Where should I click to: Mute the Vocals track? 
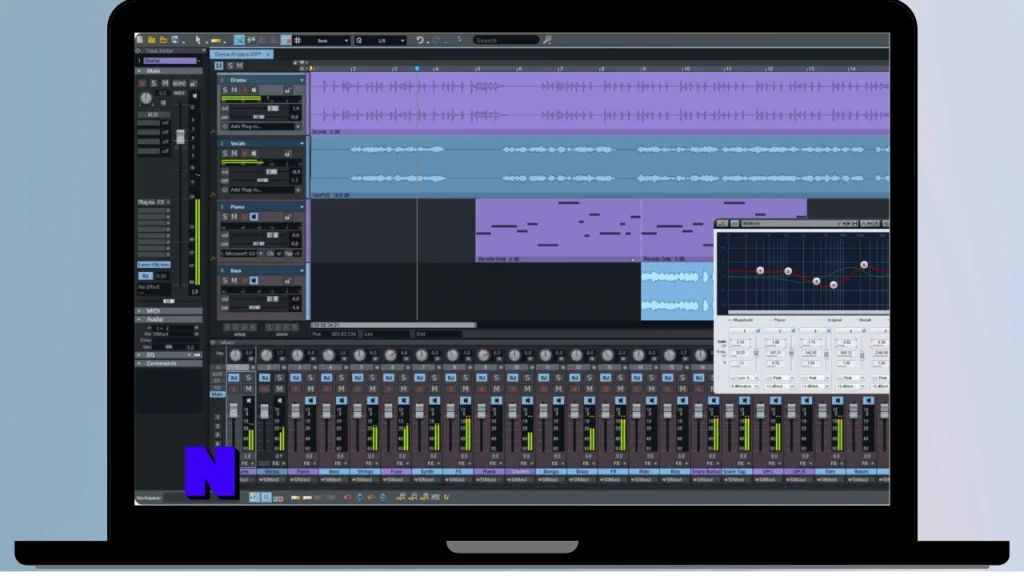[x=234, y=153]
